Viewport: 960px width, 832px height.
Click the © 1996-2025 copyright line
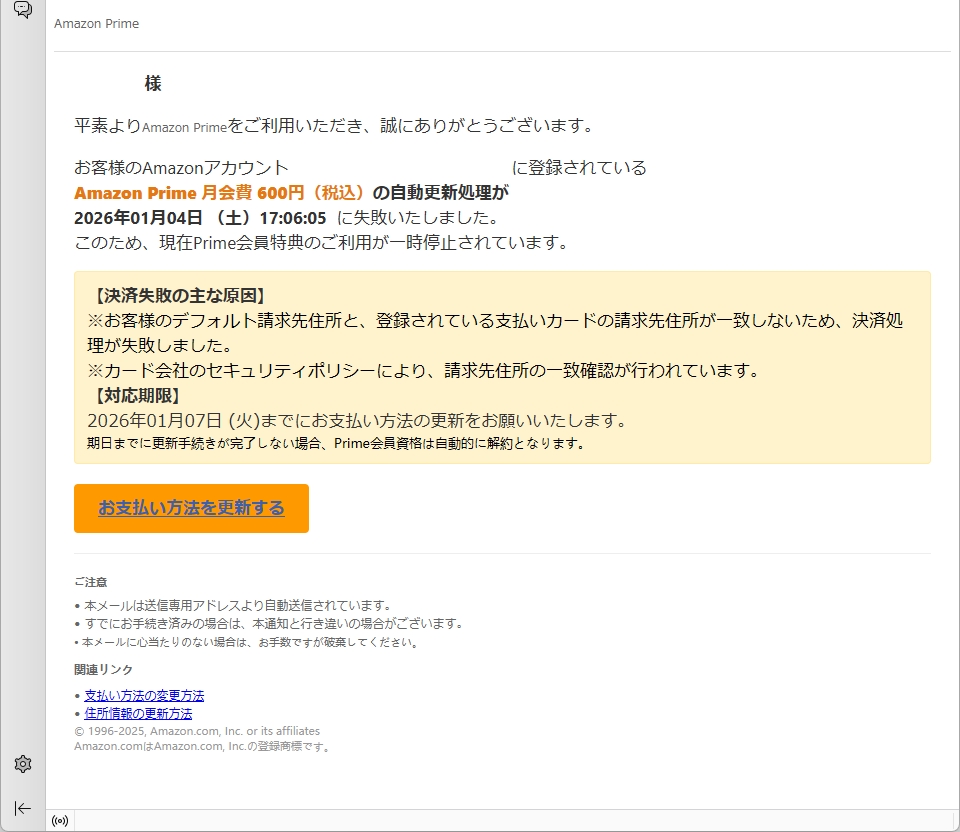(x=197, y=731)
